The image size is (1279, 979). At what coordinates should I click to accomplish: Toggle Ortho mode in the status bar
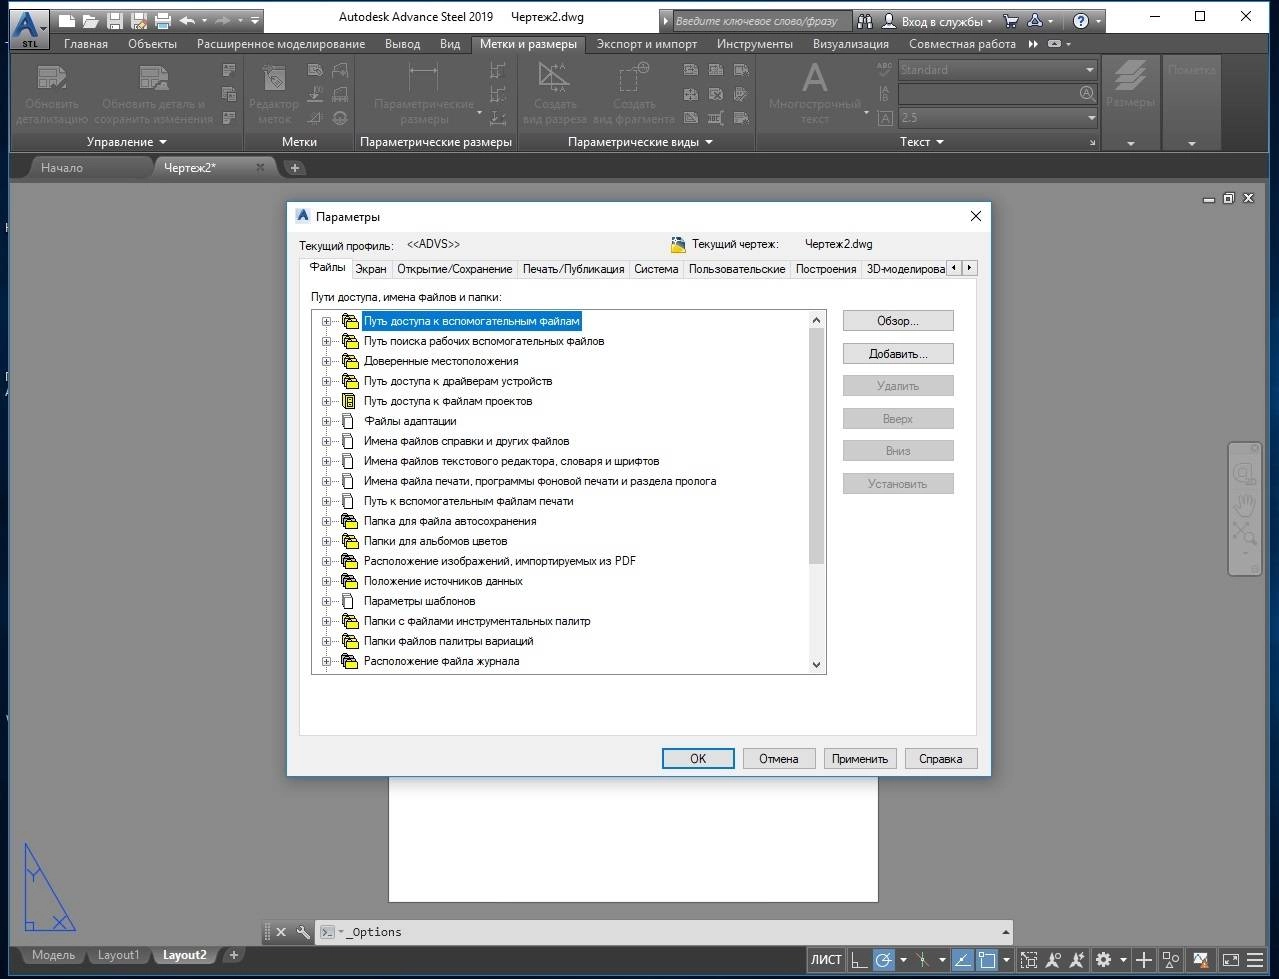pyautogui.click(x=859, y=960)
